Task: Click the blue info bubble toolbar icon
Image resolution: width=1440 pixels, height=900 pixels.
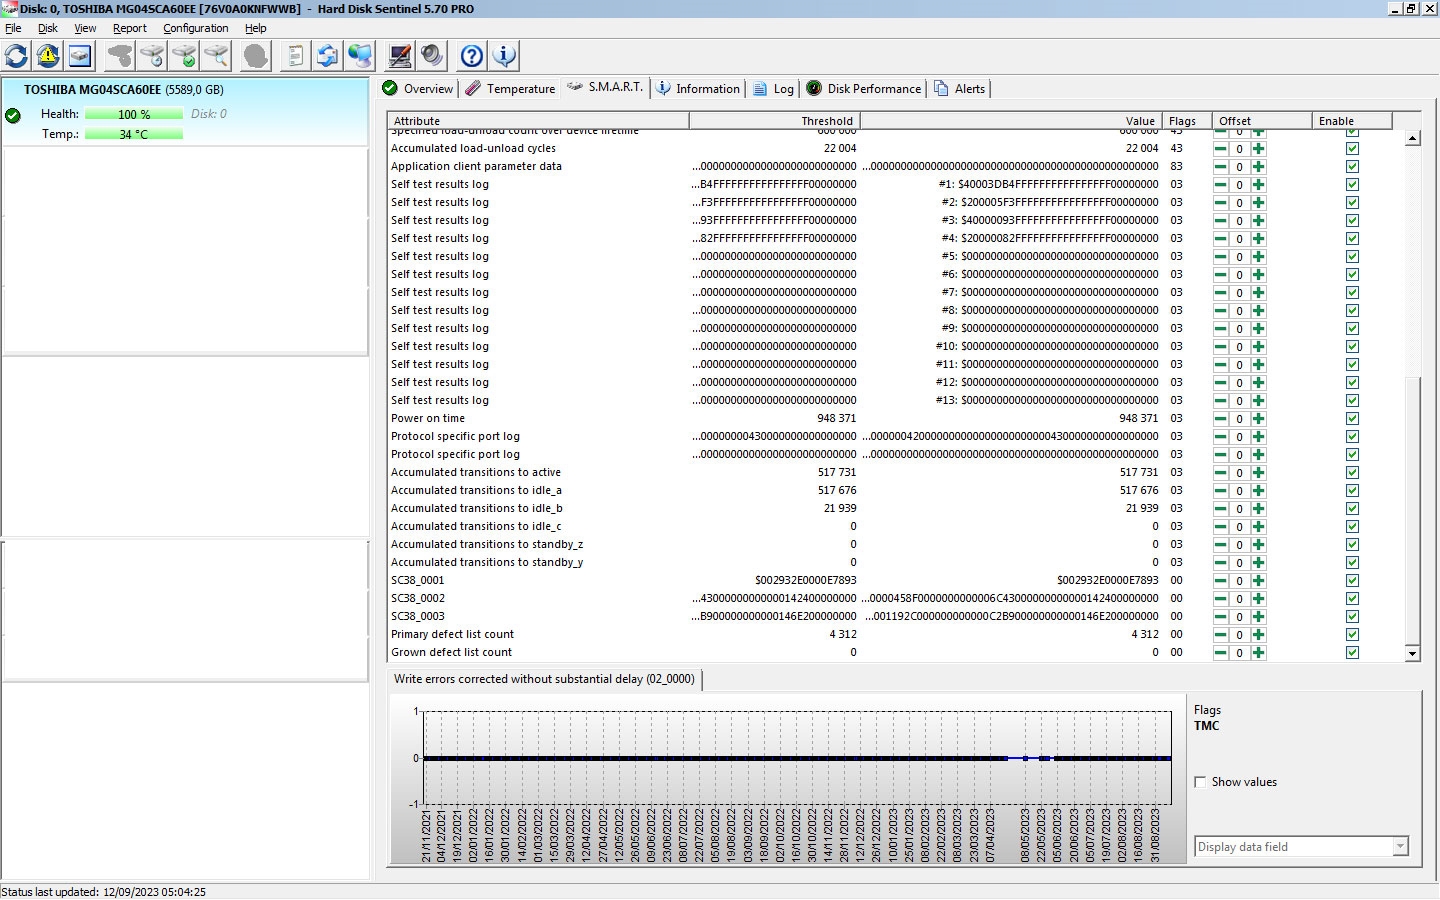Action: 504,56
